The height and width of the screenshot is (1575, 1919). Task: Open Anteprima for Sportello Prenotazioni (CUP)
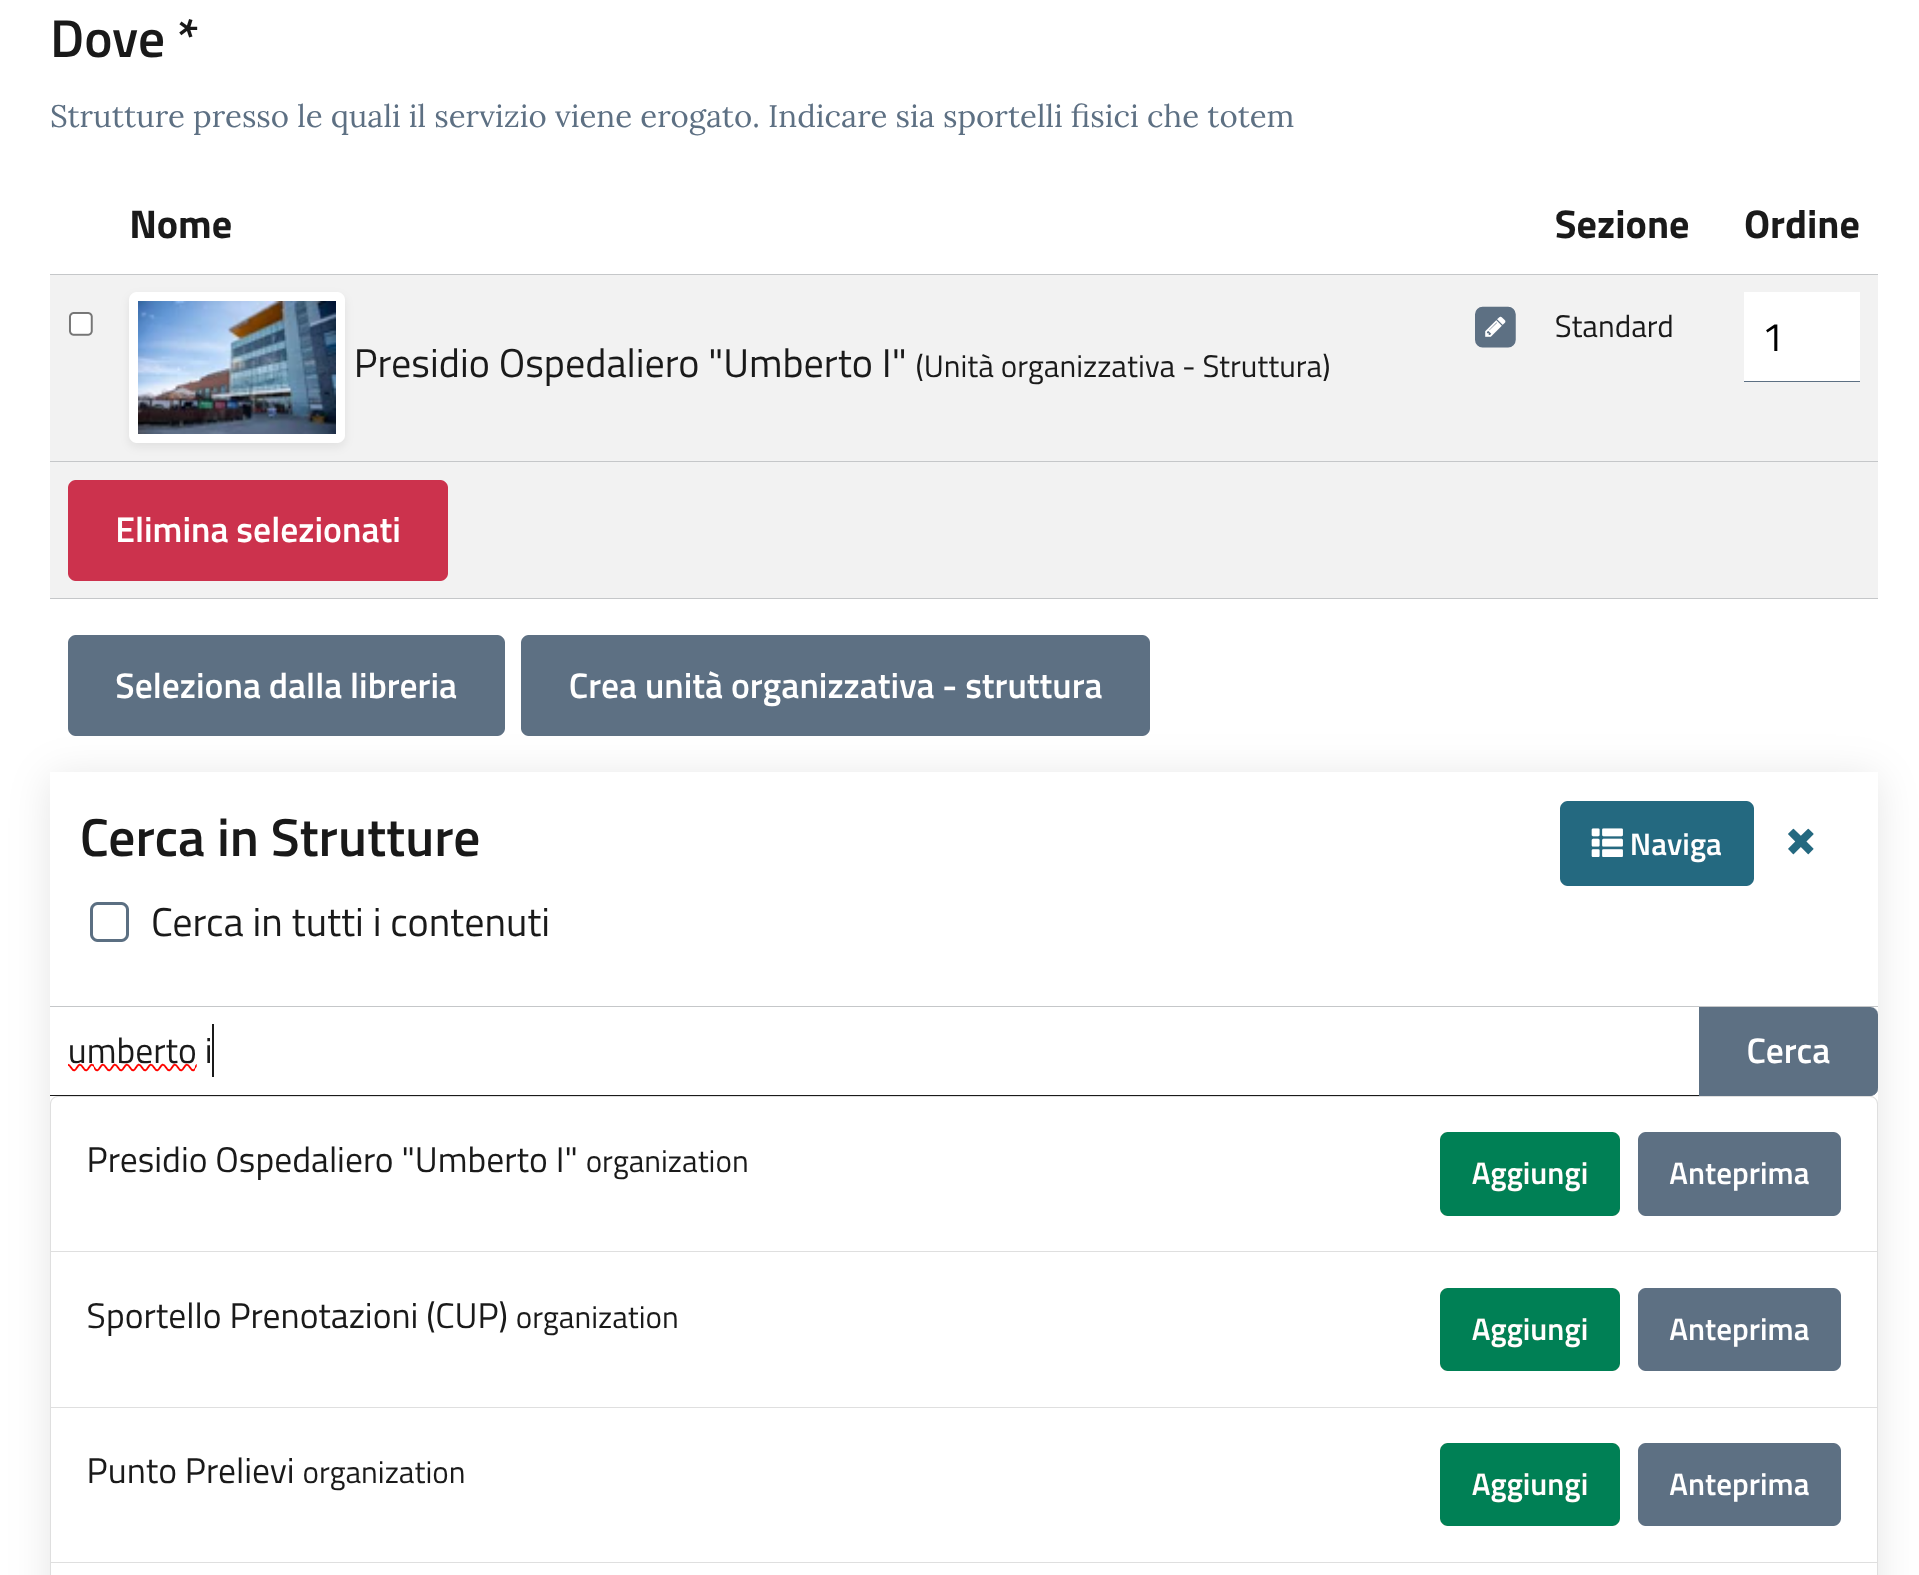pos(1738,1330)
